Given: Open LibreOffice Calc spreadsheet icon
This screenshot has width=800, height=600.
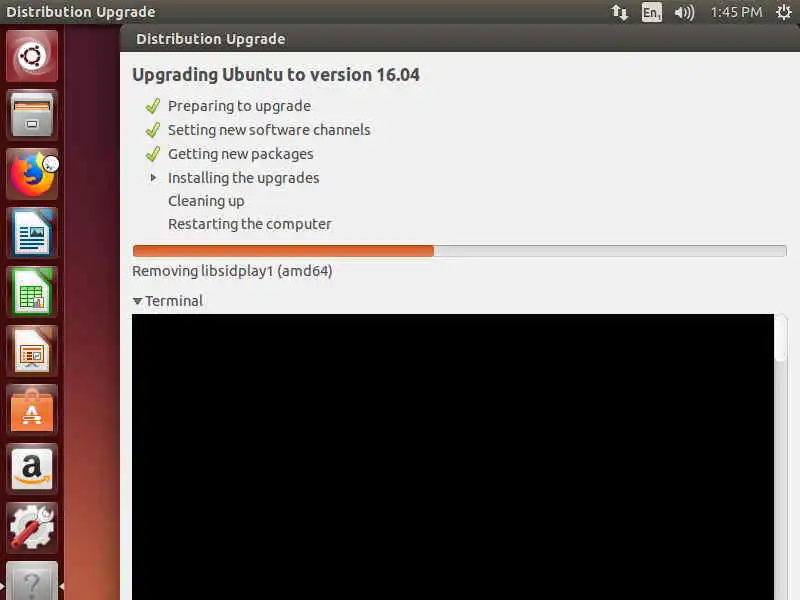Looking at the screenshot, I should tap(32, 292).
